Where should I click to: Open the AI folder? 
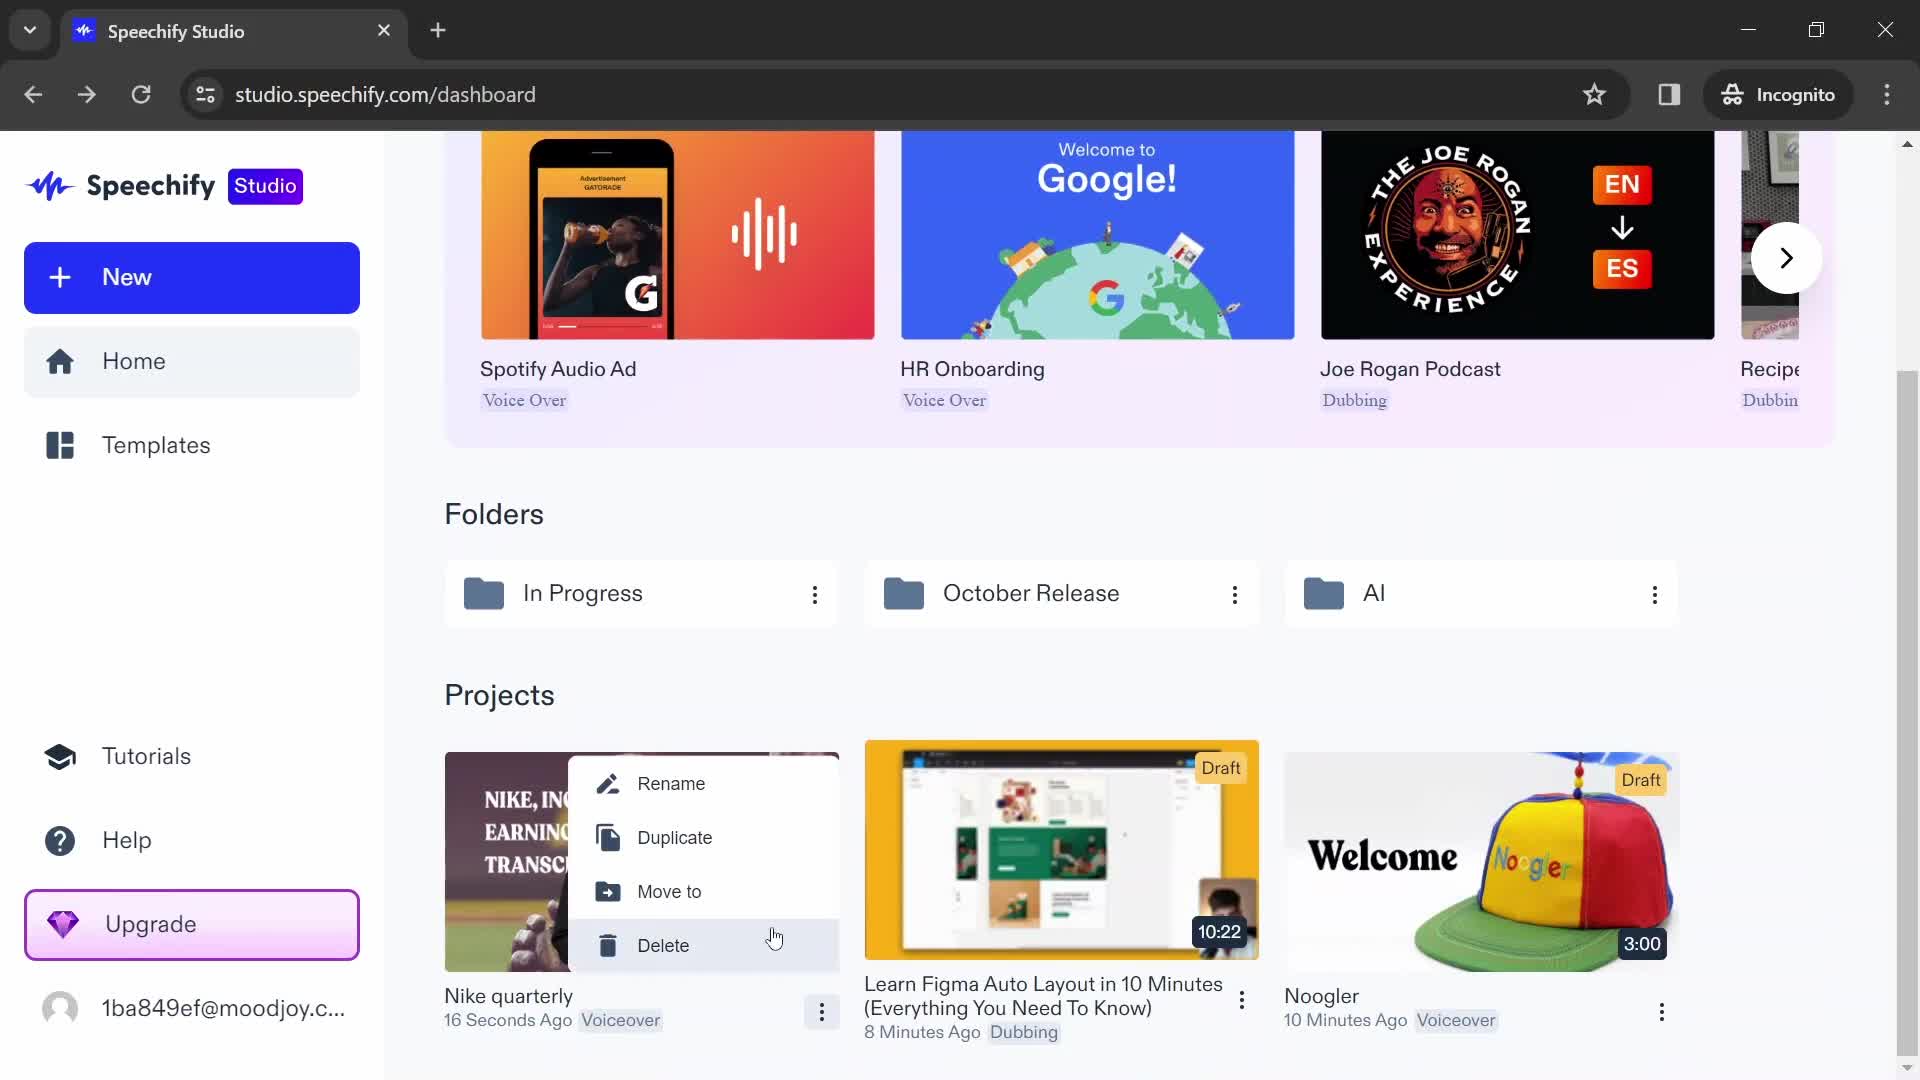(x=1481, y=594)
